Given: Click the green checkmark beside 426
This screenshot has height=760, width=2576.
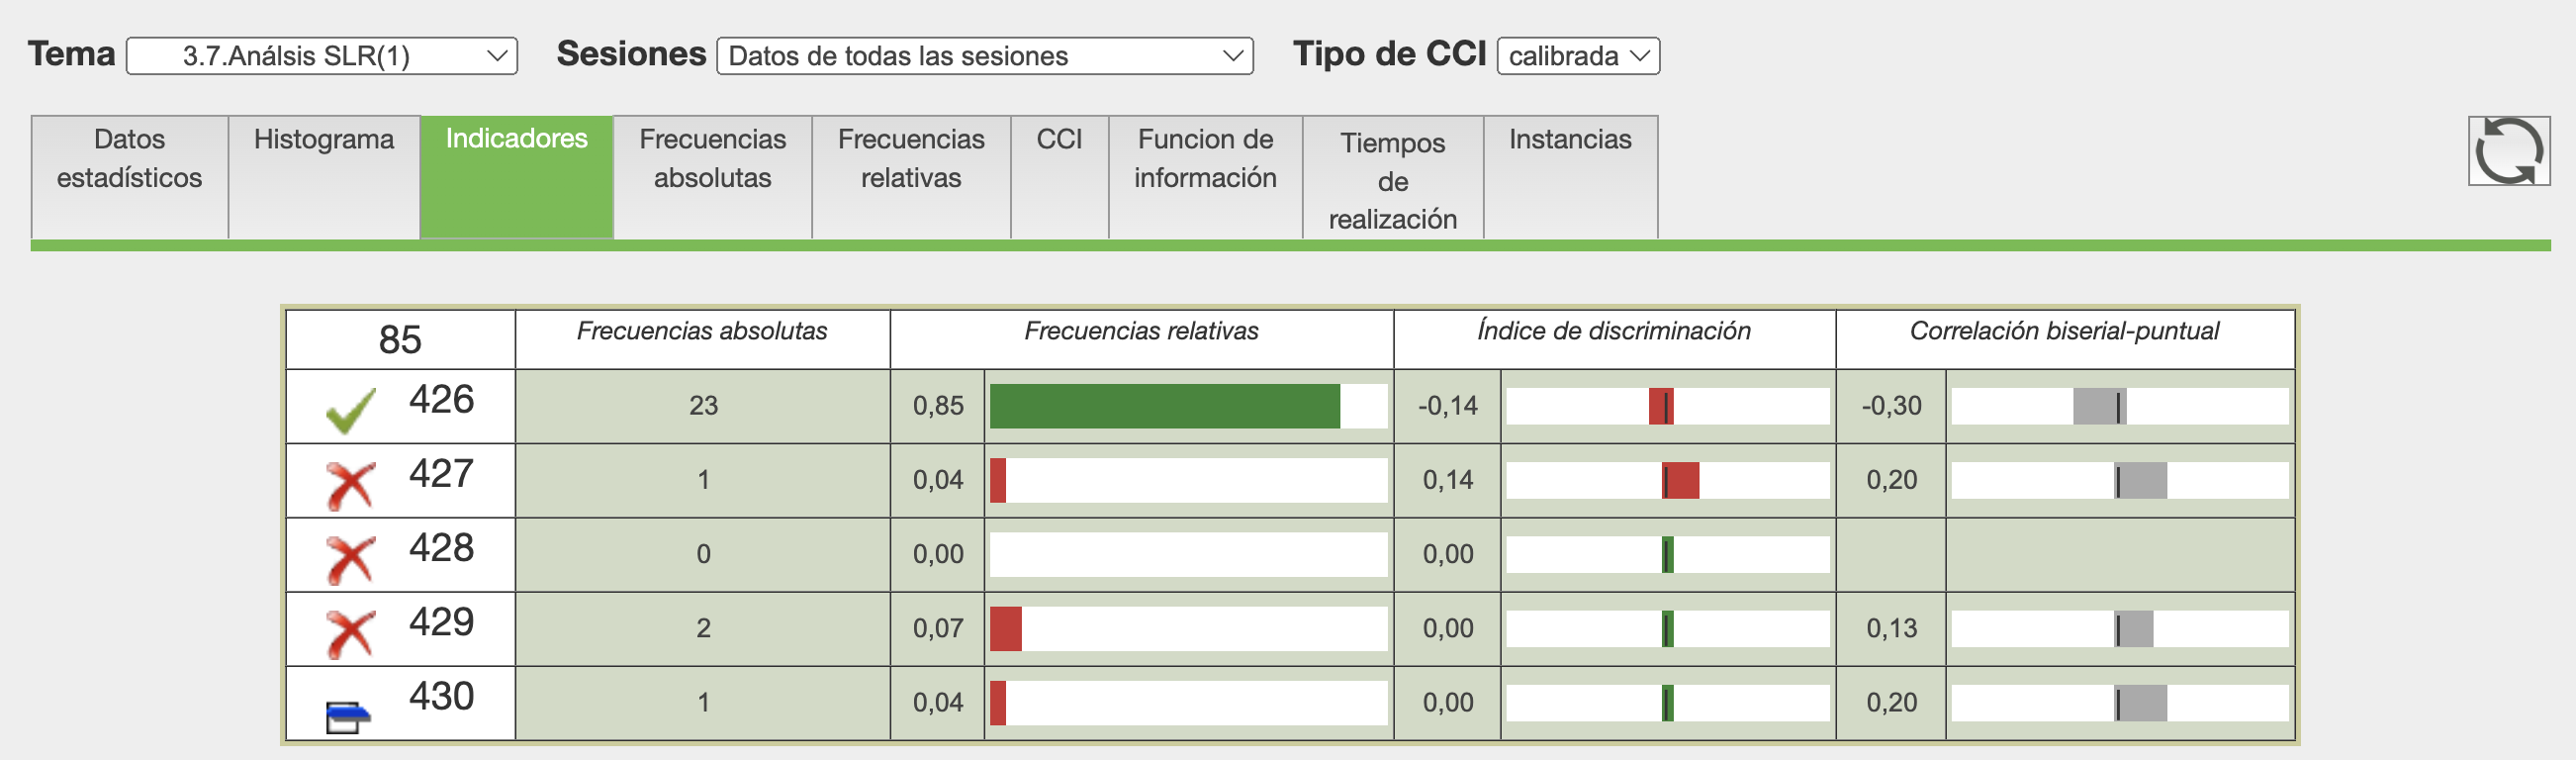Looking at the screenshot, I should (x=350, y=410).
